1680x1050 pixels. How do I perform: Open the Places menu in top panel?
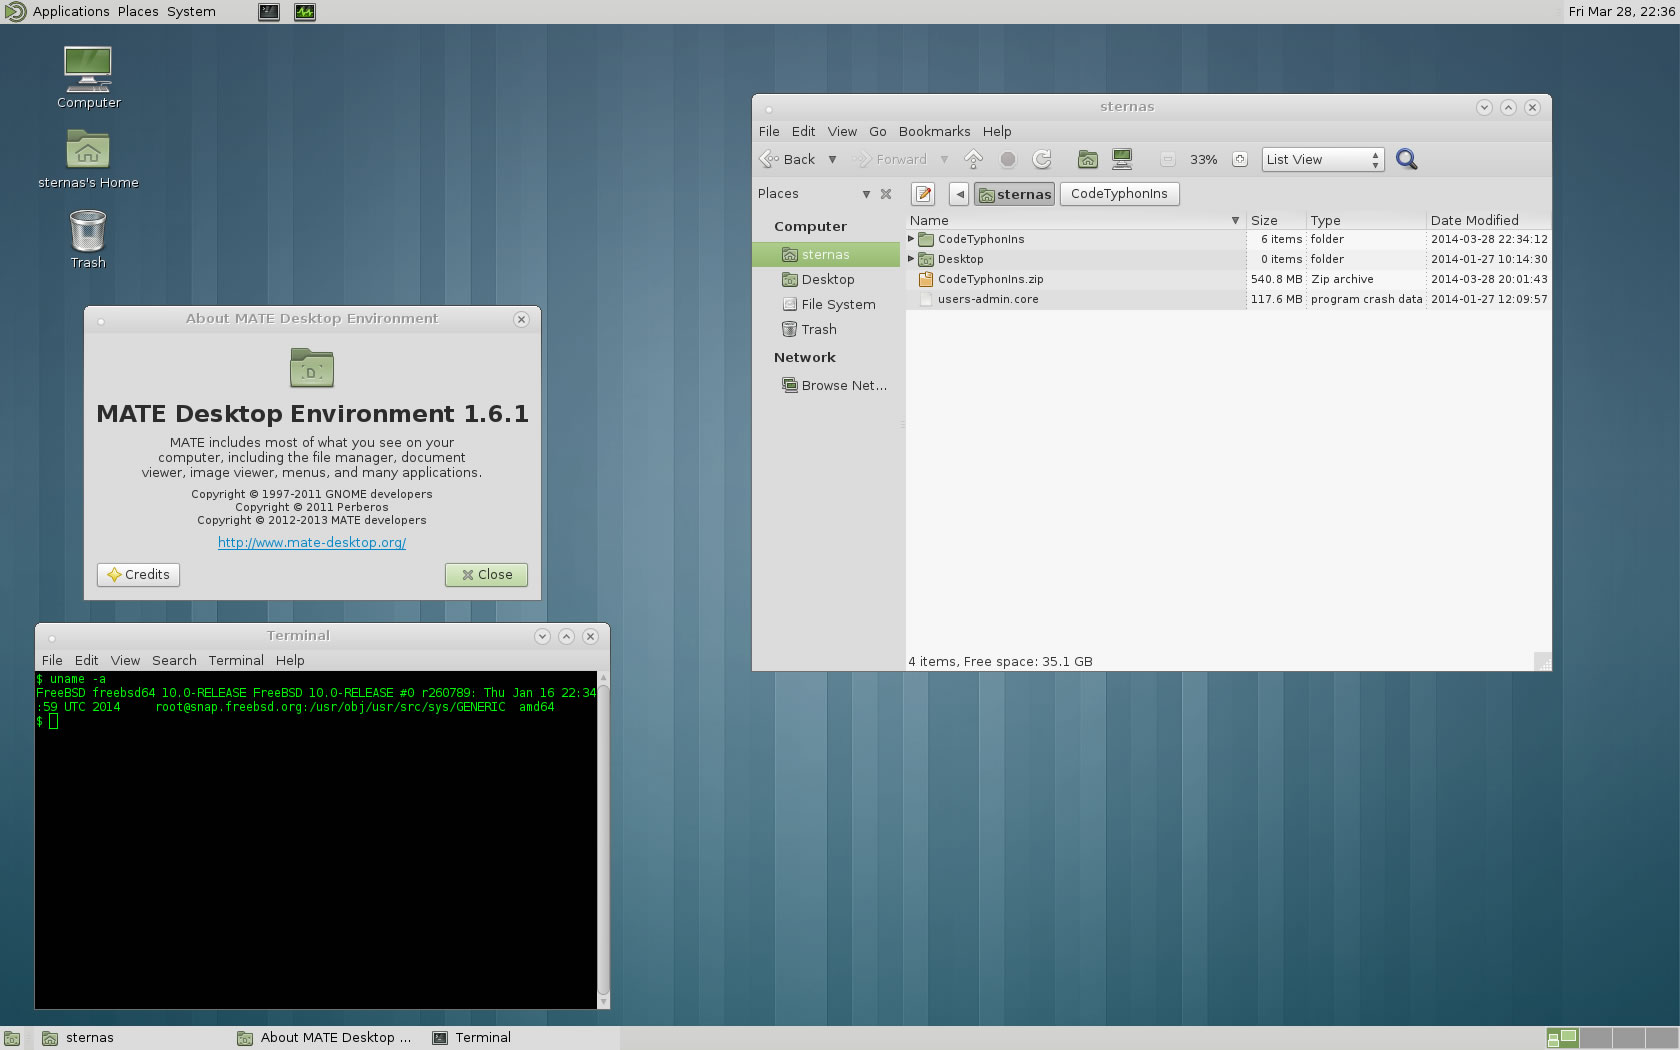(x=138, y=11)
